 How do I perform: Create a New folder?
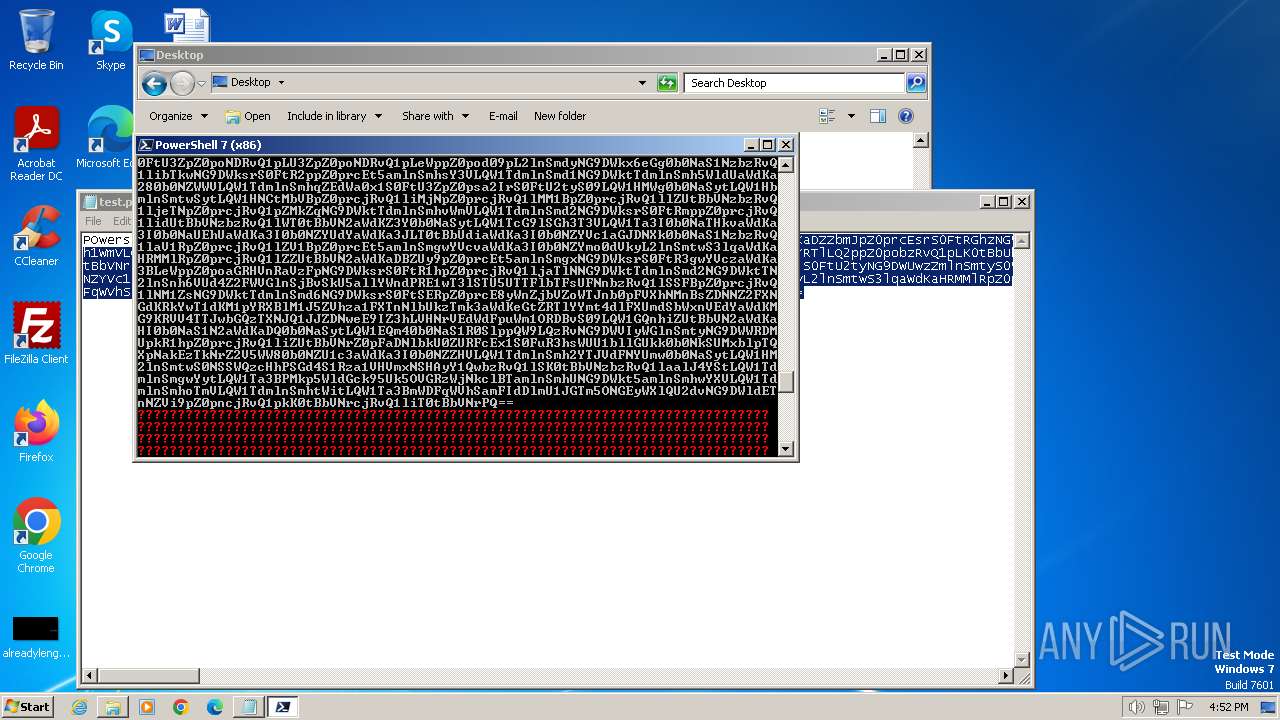(x=560, y=116)
